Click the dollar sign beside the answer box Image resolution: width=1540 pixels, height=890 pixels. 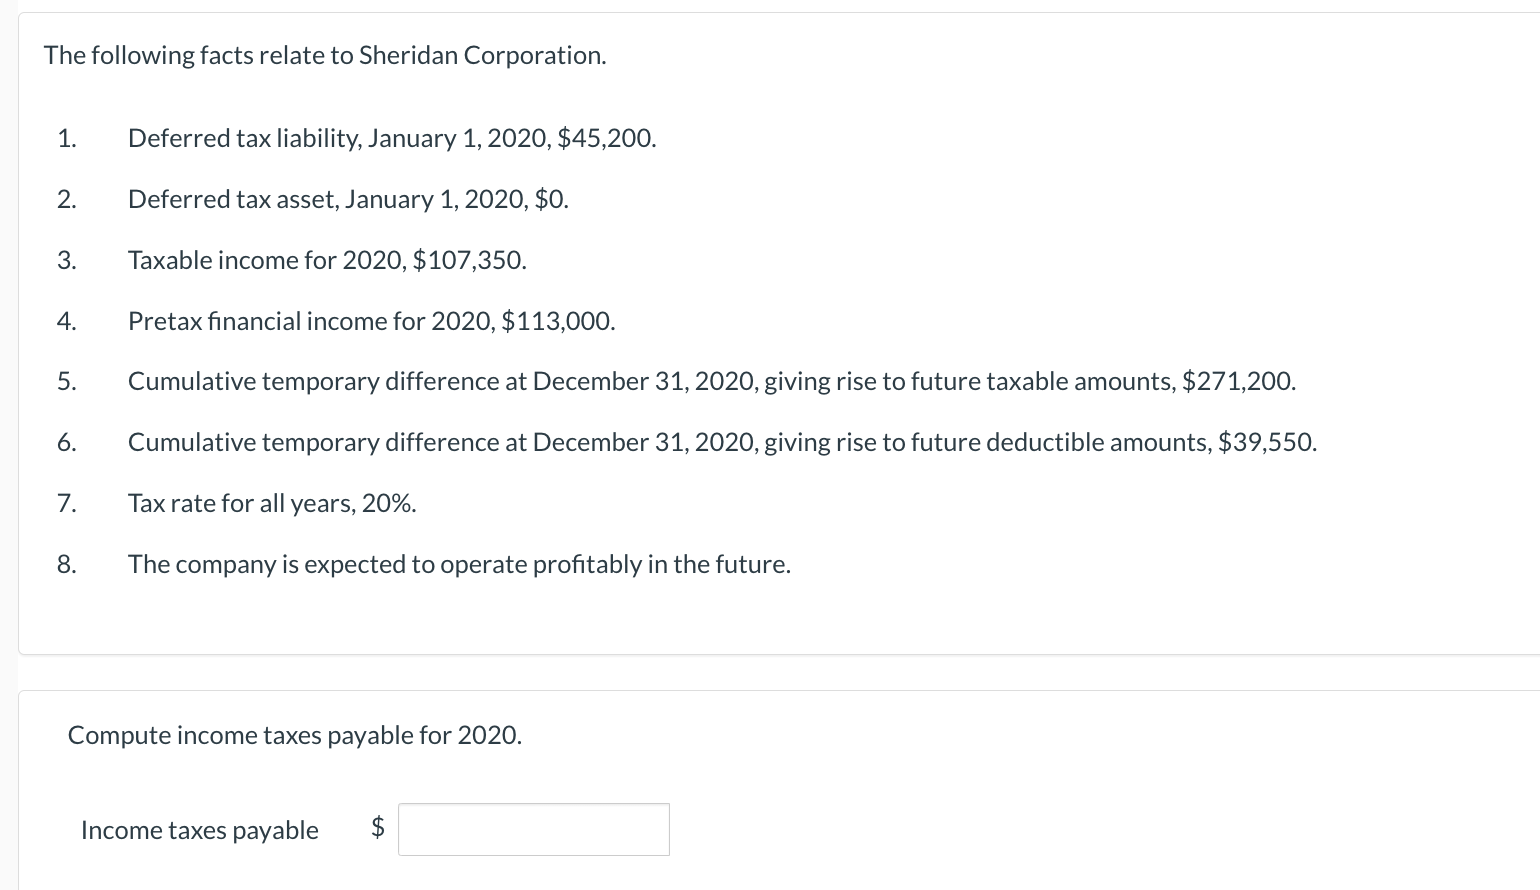(x=378, y=827)
